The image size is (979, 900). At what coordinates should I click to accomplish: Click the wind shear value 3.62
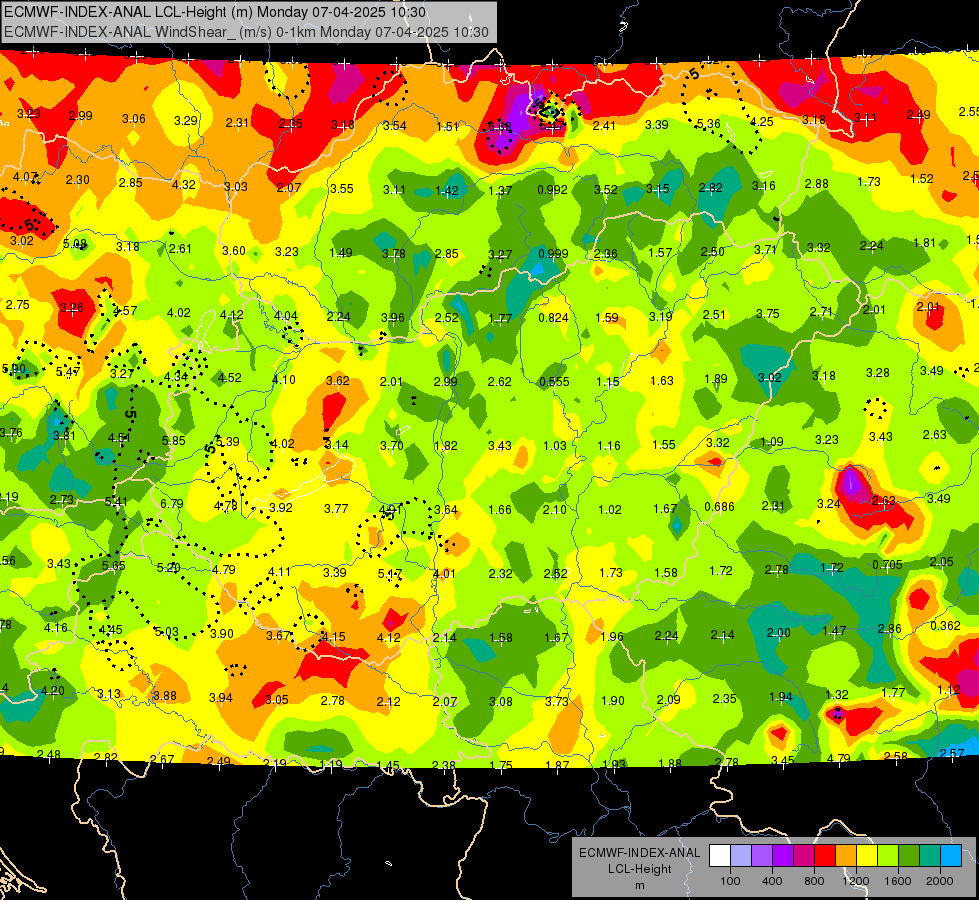(x=338, y=380)
